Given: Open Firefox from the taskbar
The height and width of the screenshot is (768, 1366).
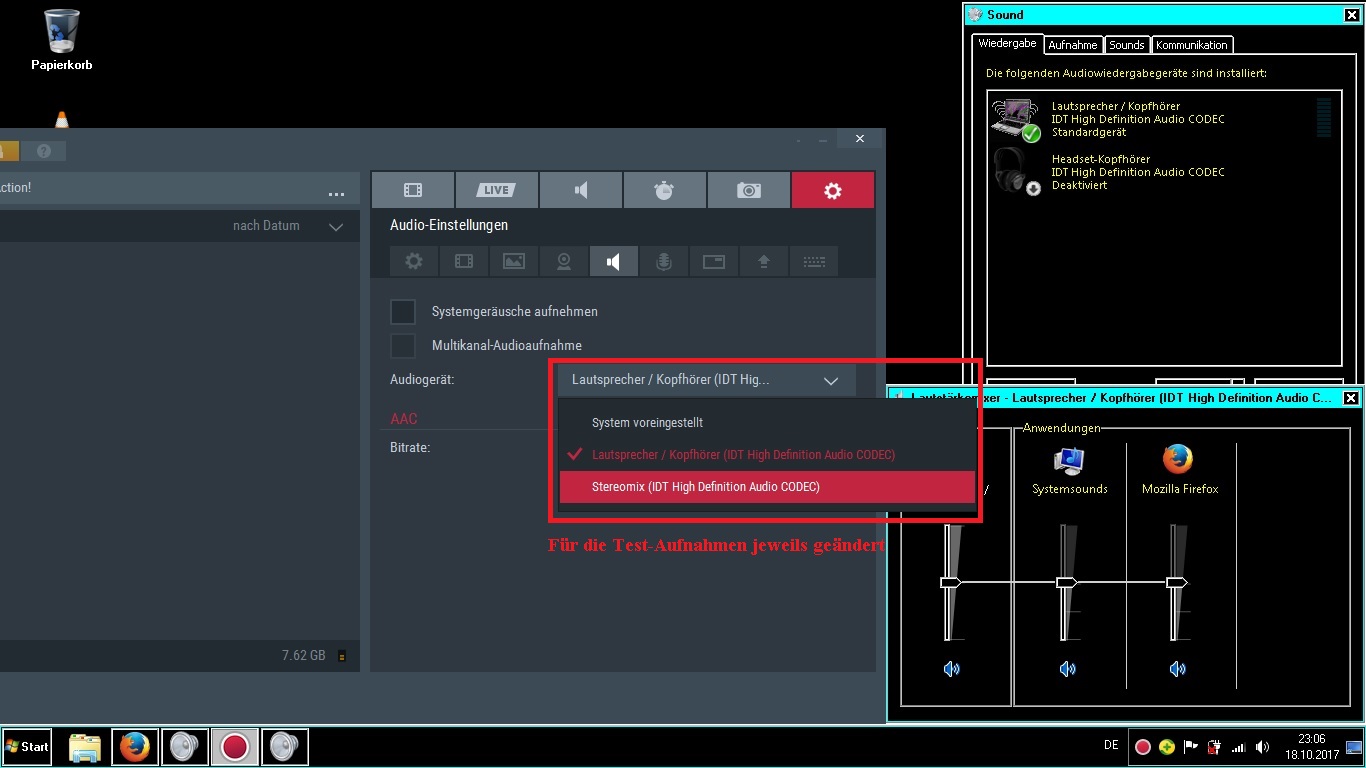Looking at the screenshot, I should click(135, 746).
